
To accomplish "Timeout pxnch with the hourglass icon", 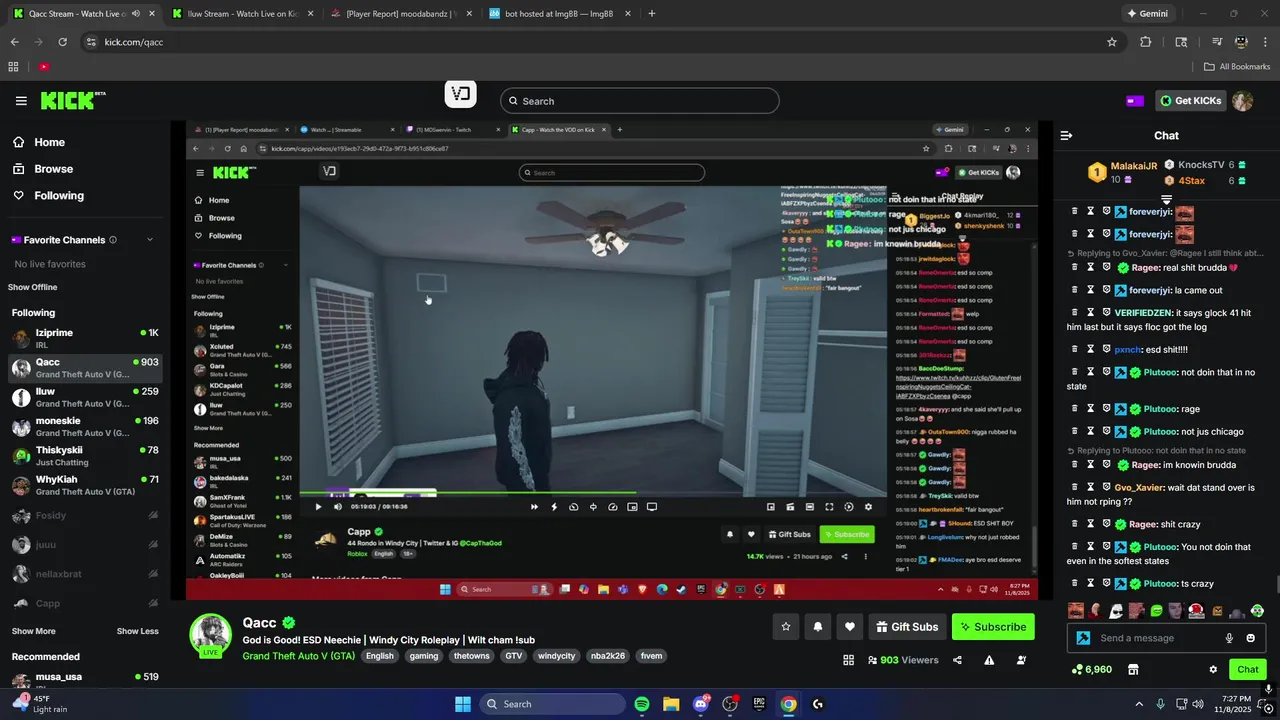I will click(x=1090, y=350).
